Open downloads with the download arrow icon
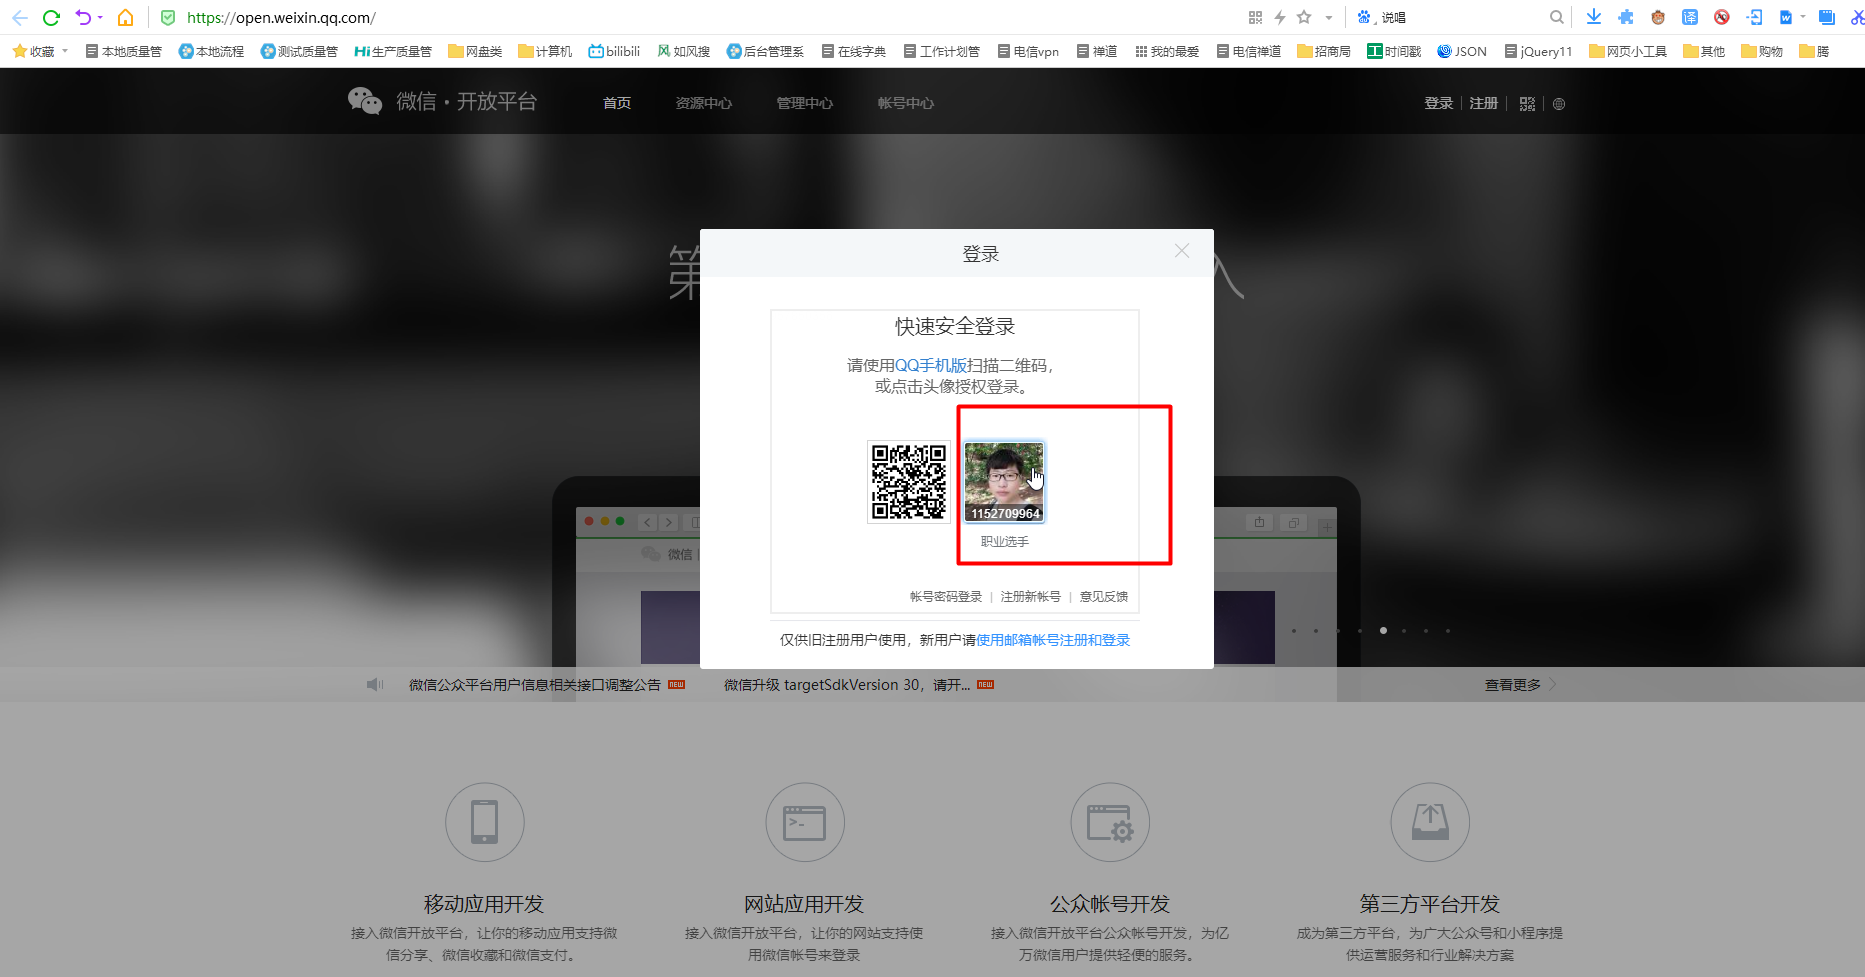The width and height of the screenshot is (1865, 977). [x=1594, y=17]
